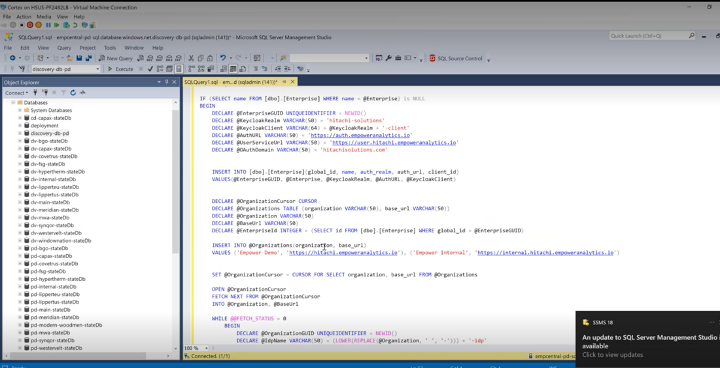Cut selection with the scissors icon
Viewport: 720px width, 368px height.
pos(191,58)
